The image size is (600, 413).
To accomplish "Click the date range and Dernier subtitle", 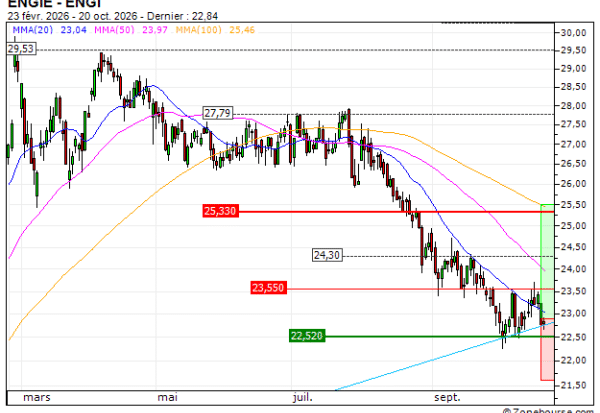I will pyautogui.click(x=113, y=16).
